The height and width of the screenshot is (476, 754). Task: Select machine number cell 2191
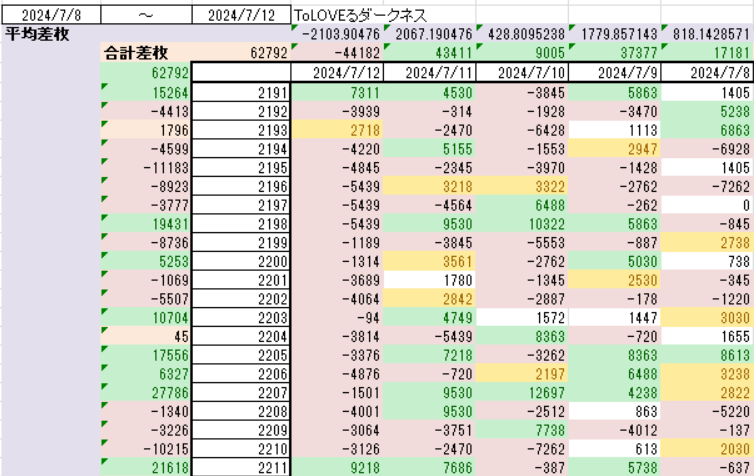(x=240, y=92)
